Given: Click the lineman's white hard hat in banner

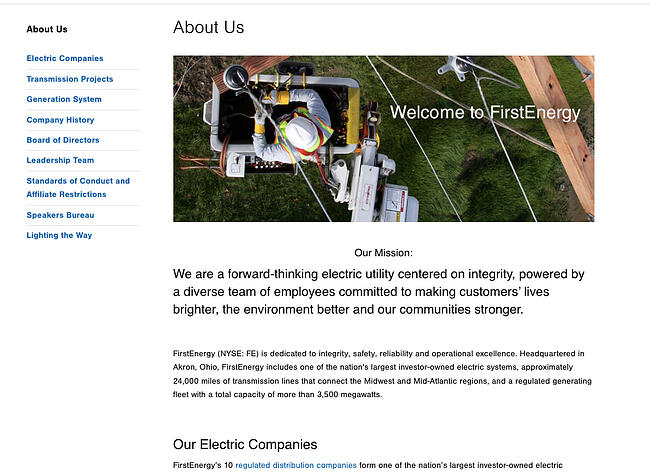Looking at the screenshot, I should coord(302,130).
